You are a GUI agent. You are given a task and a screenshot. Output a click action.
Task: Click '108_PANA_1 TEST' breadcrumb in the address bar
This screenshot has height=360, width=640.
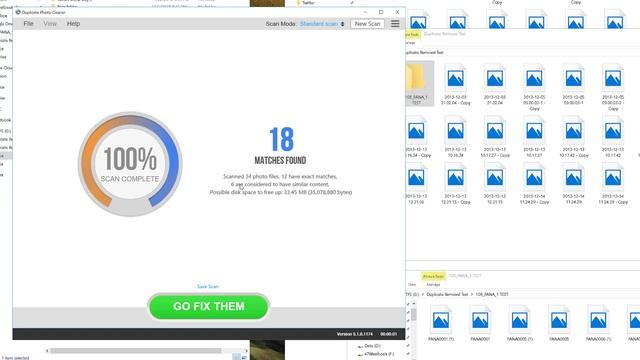click(492, 294)
